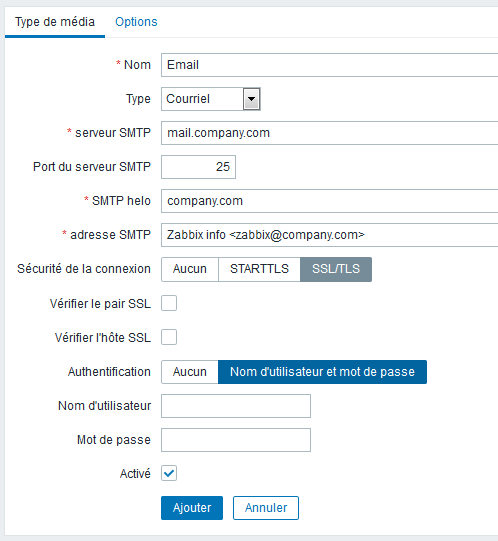
Task: Enable Vérifier le pair SSL checkbox
Action: pos(169,303)
